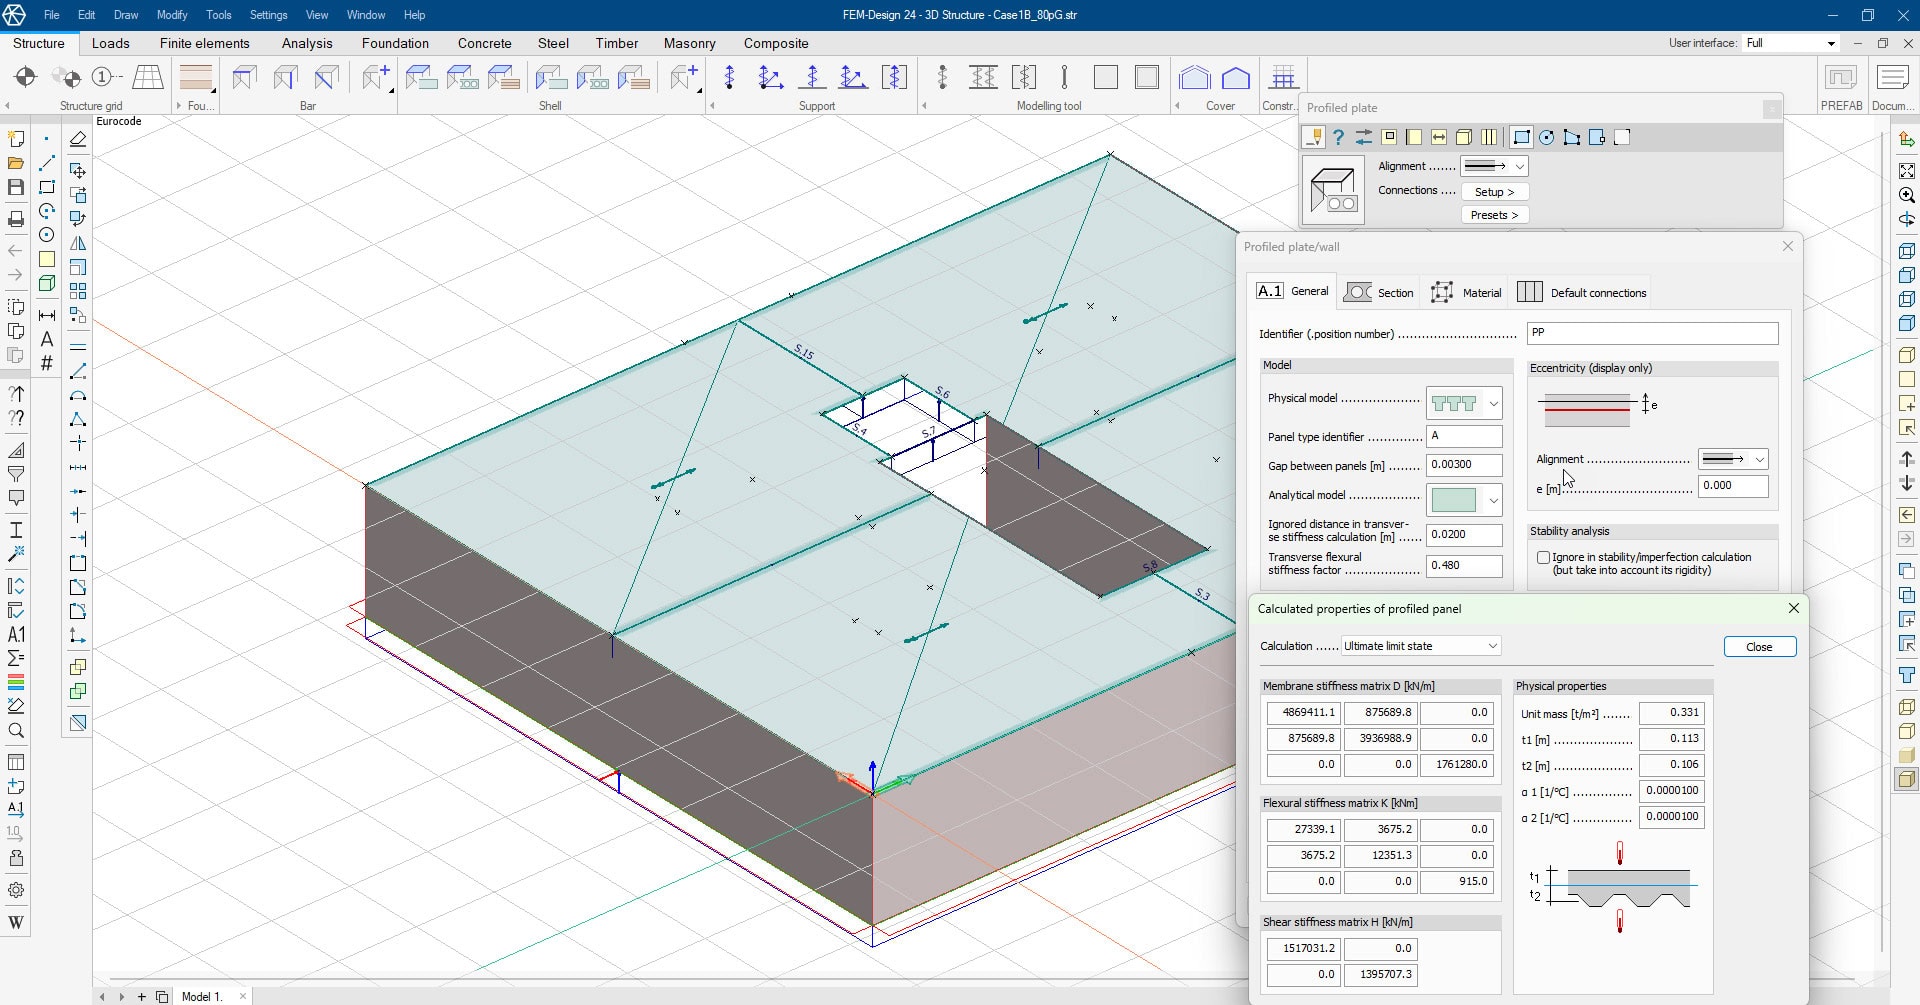Open the Analytical model color dropdown

coord(1493,500)
